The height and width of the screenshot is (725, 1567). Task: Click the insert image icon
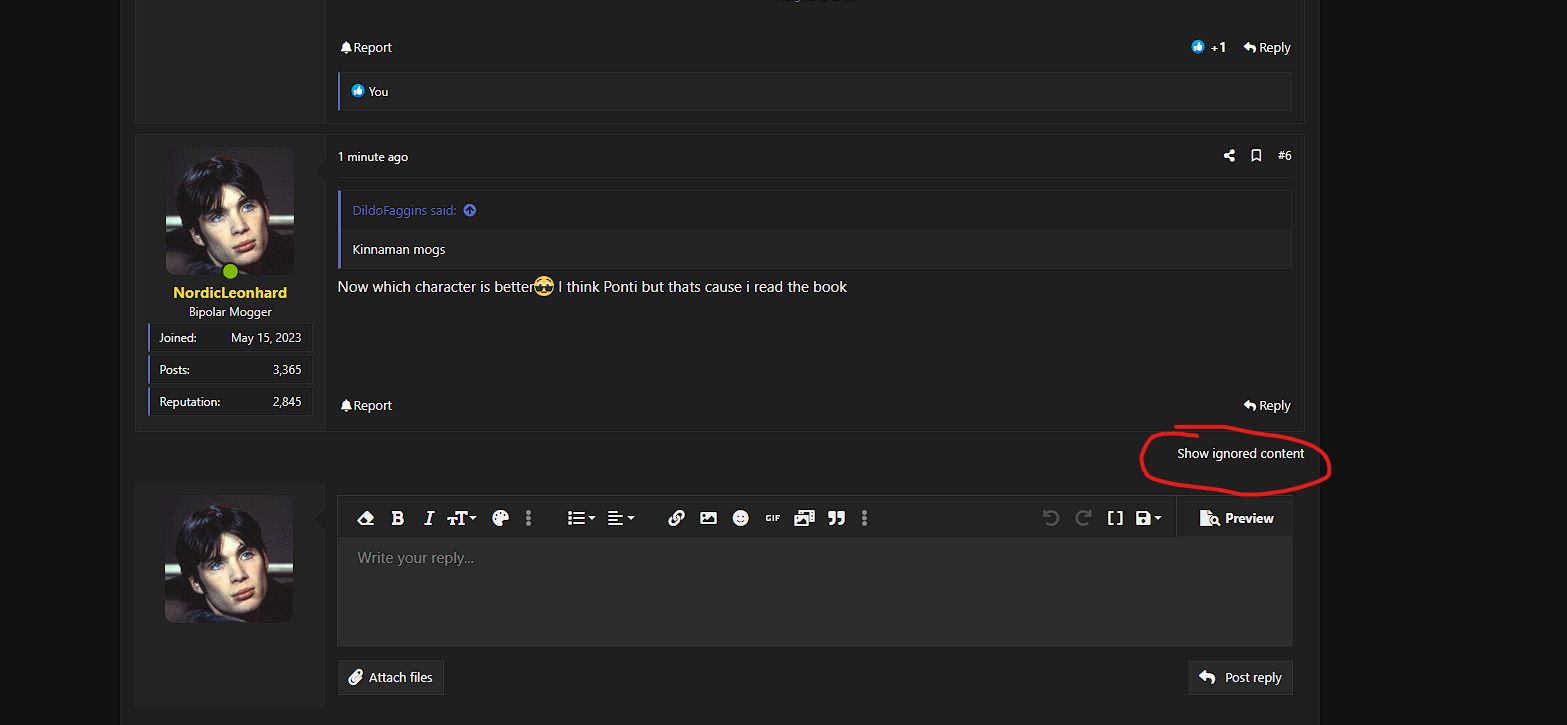pyautogui.click(x=708, y=518)
